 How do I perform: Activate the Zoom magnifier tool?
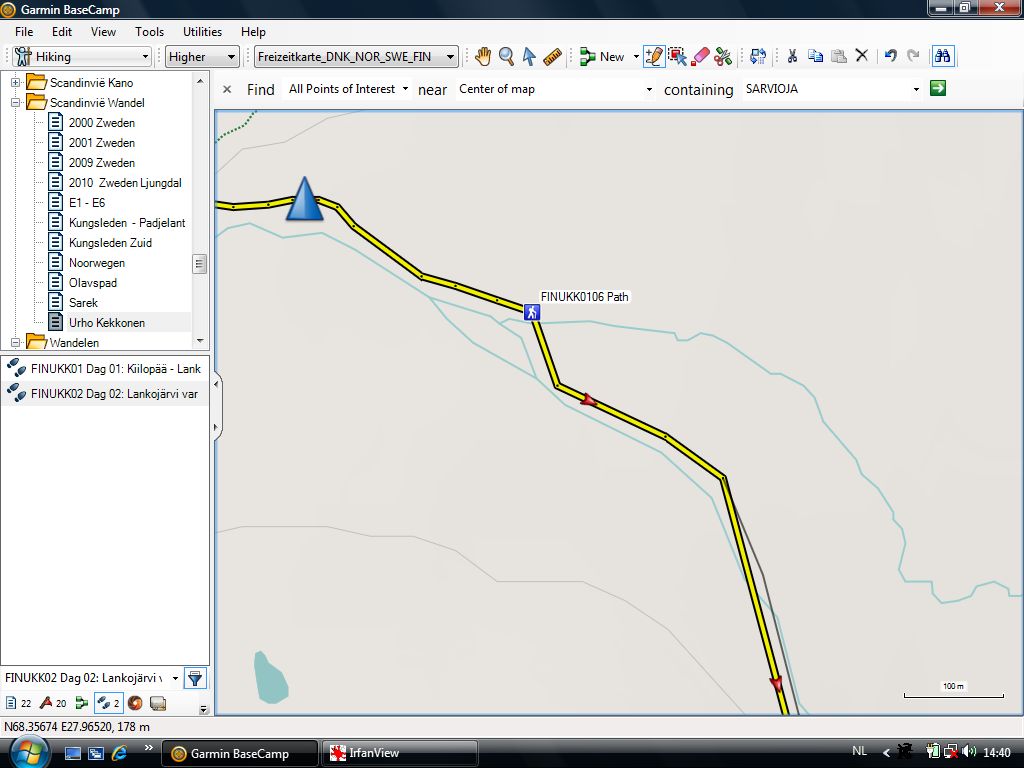coord(506,57)
